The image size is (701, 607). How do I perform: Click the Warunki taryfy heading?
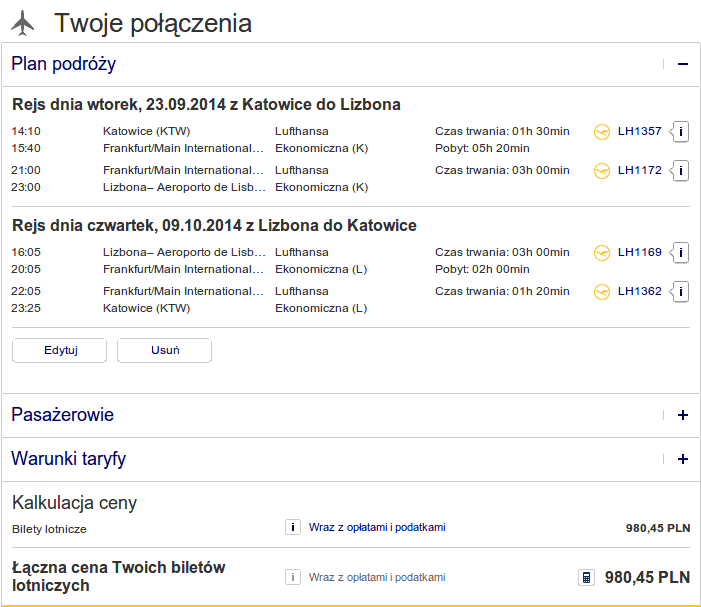click(x=68, y=459)
